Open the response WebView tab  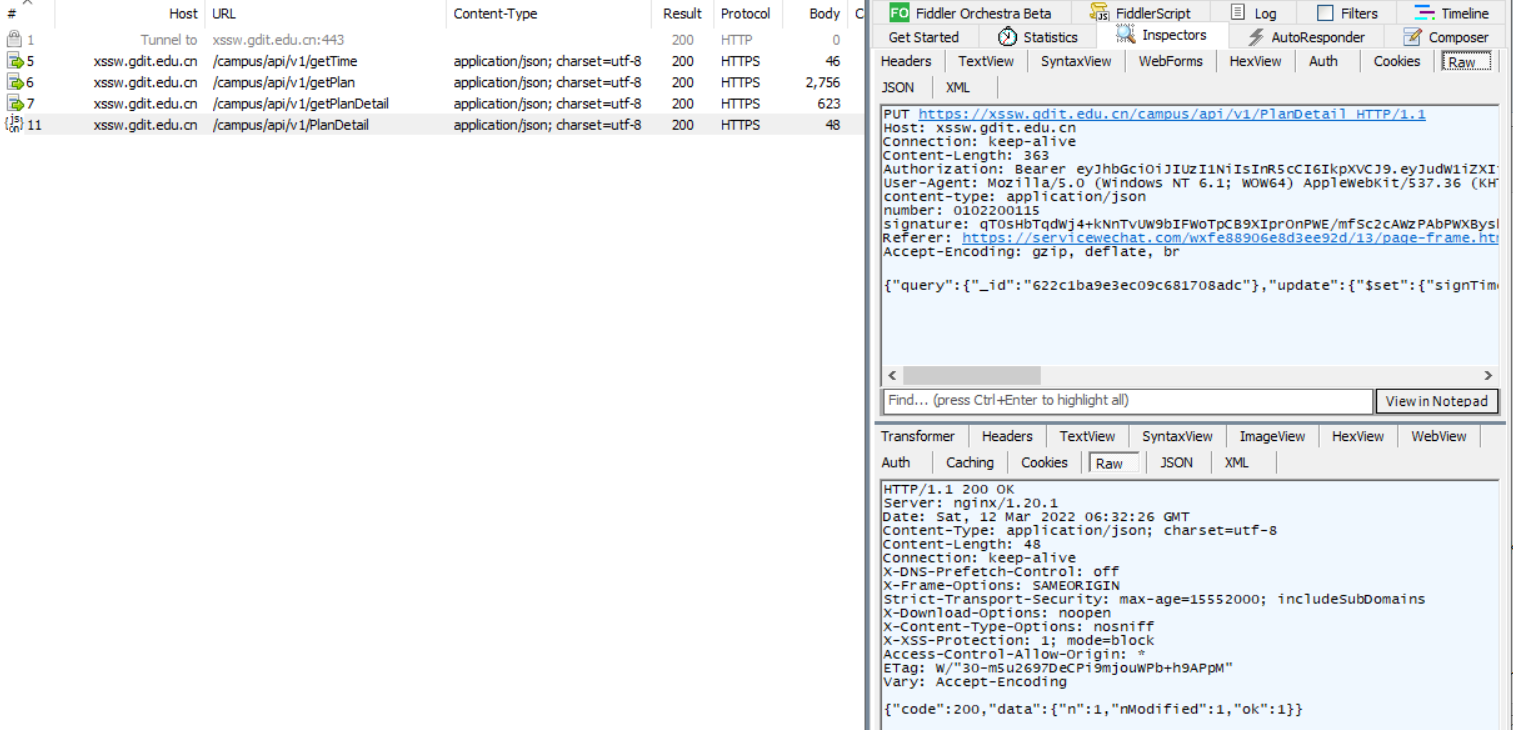tap(1438, 436)
